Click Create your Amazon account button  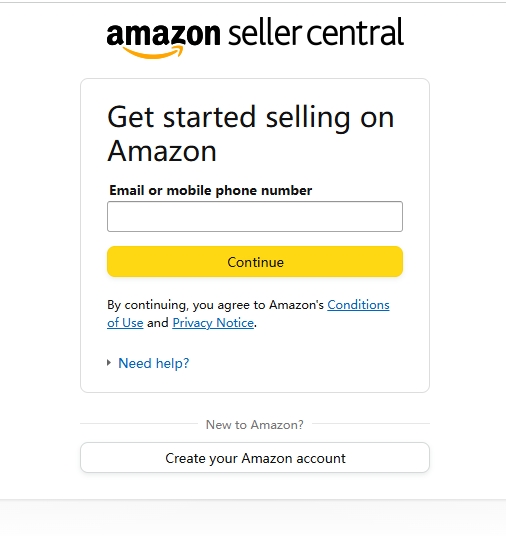tap(255, 458)
